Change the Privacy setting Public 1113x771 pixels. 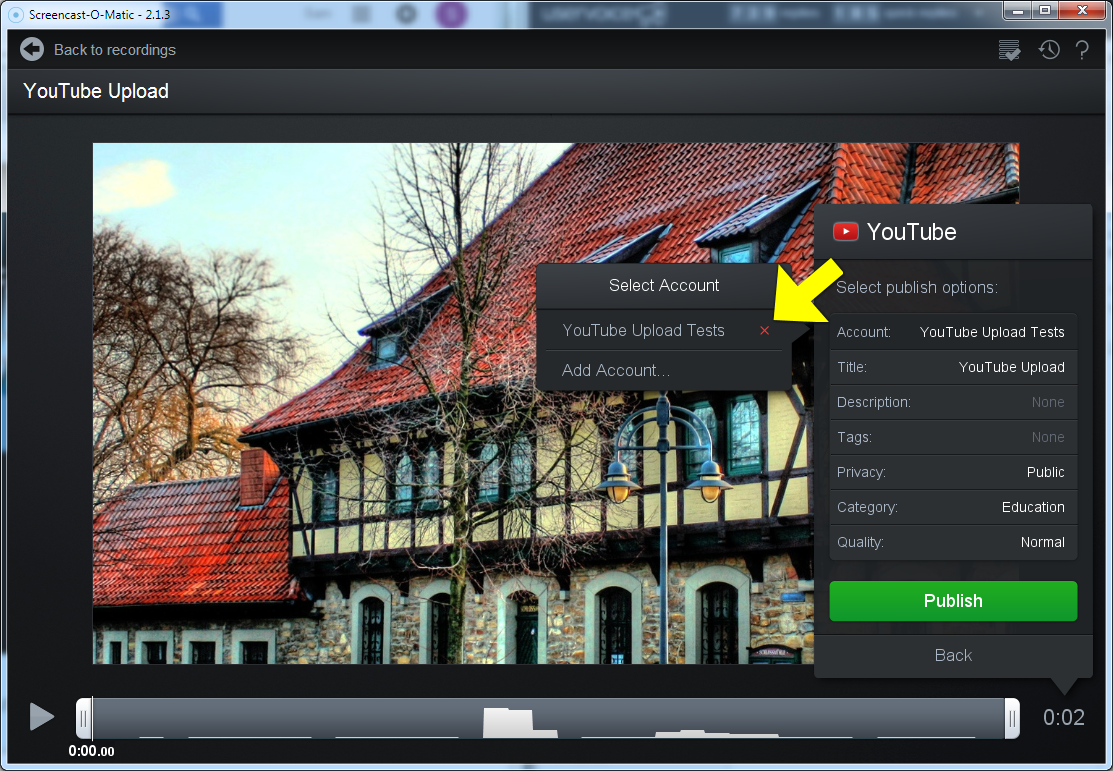point(953,472)
